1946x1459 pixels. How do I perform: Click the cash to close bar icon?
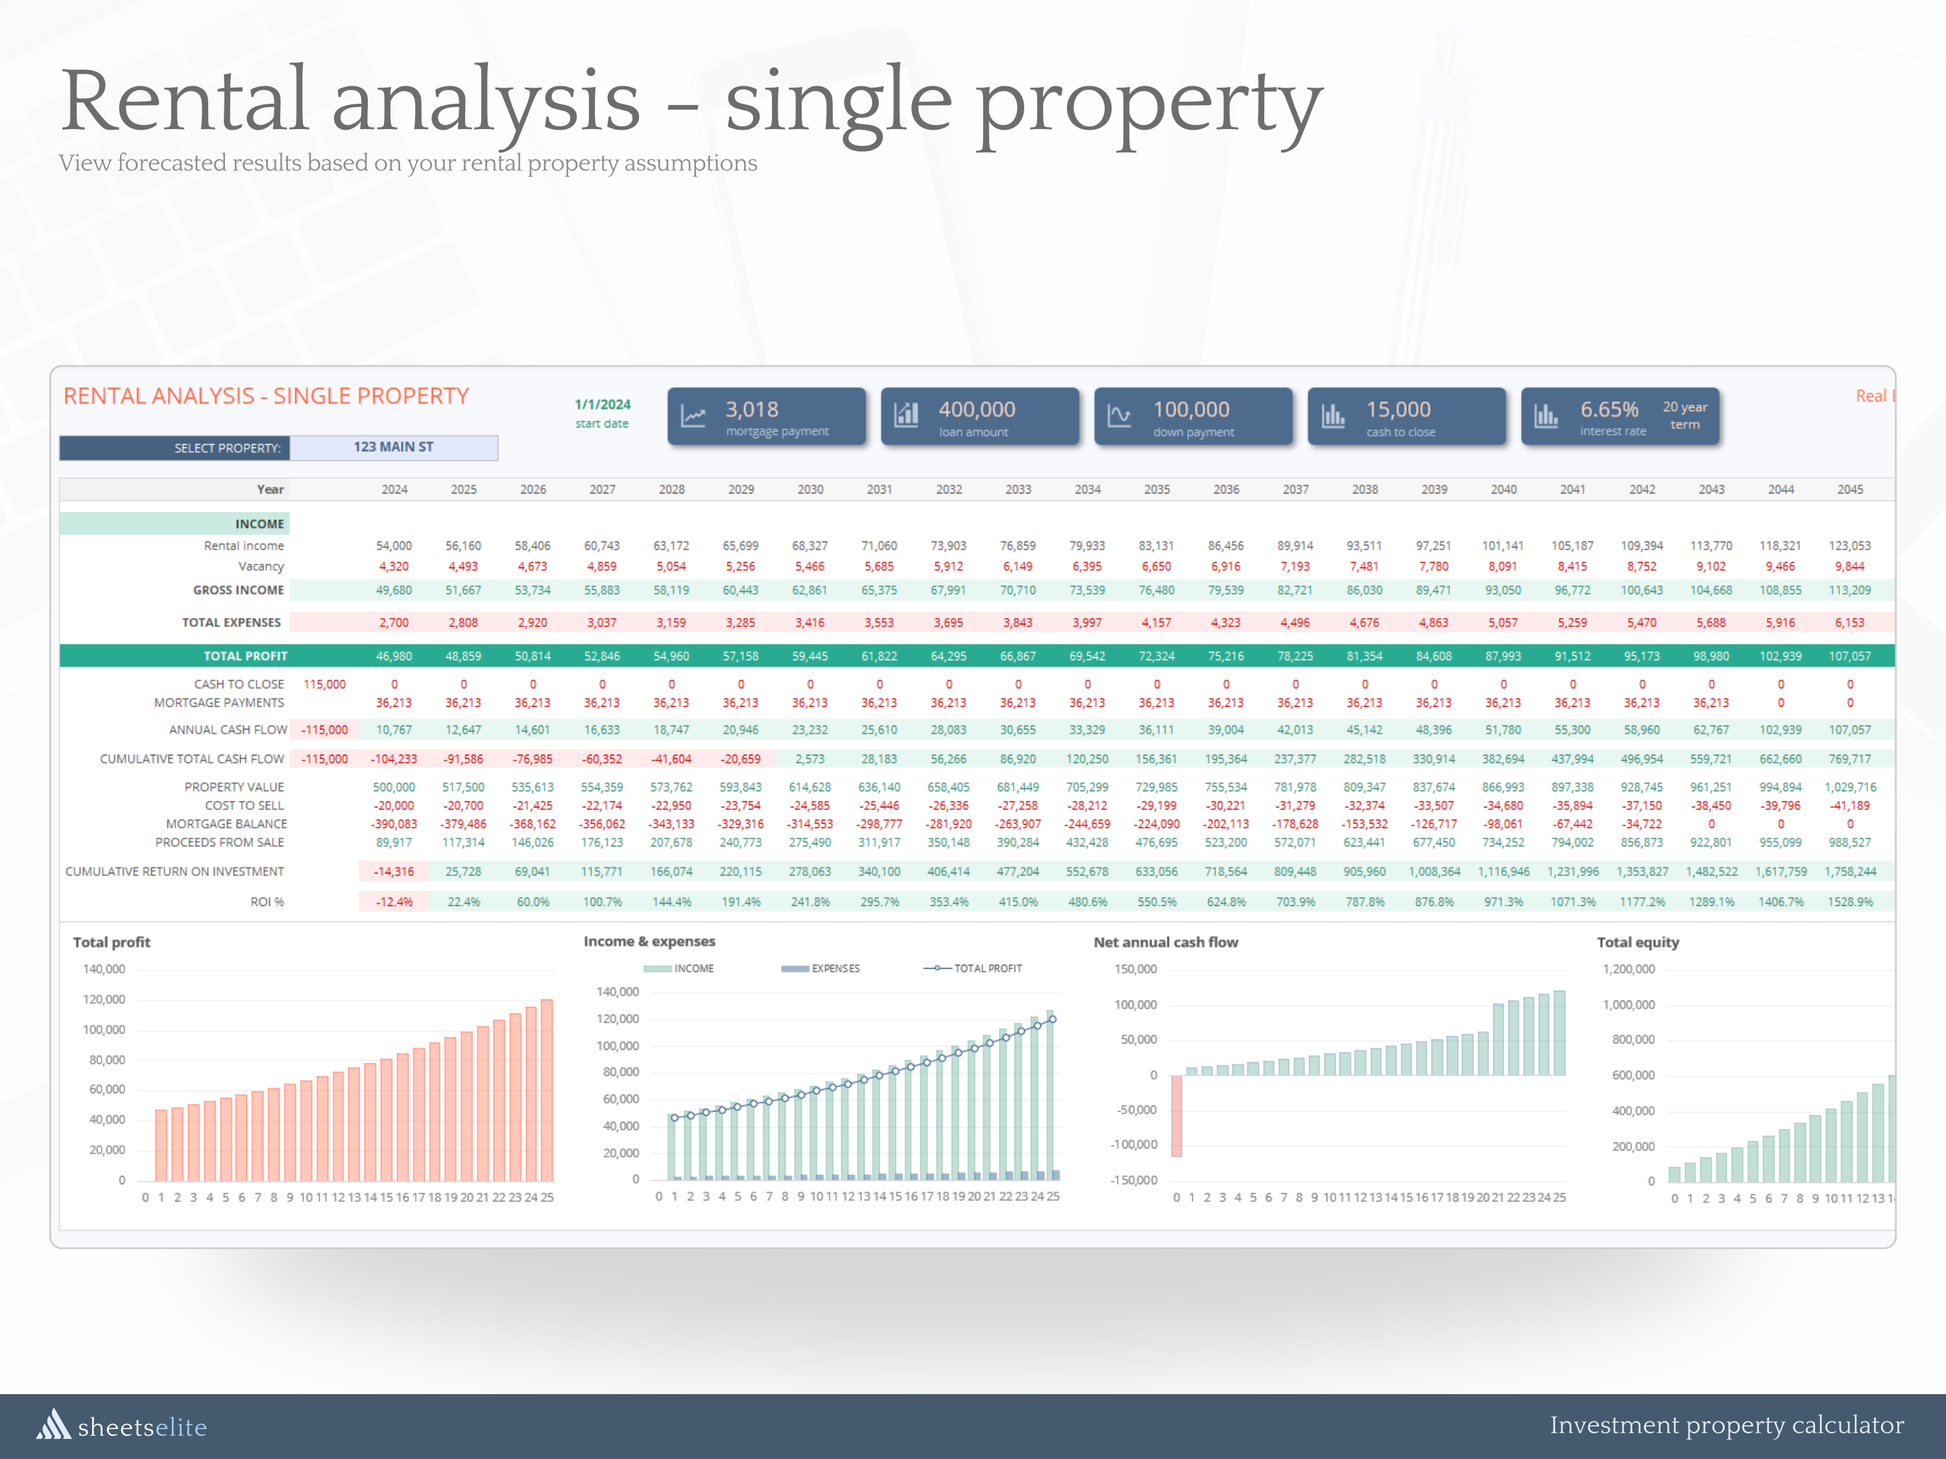[x=1333, y=415]
